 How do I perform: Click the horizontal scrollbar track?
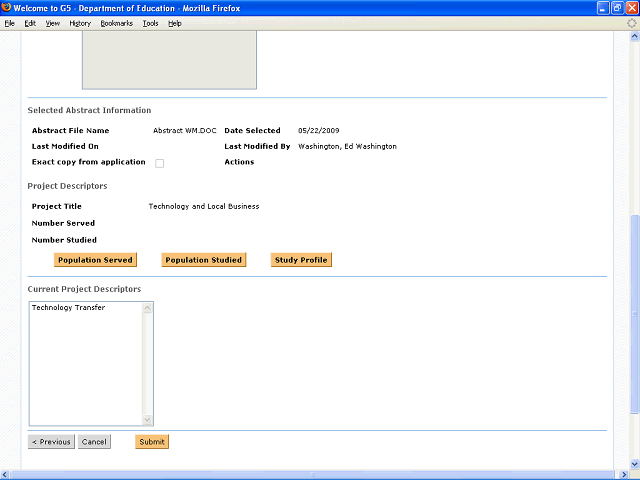click(x=314, y=475)
